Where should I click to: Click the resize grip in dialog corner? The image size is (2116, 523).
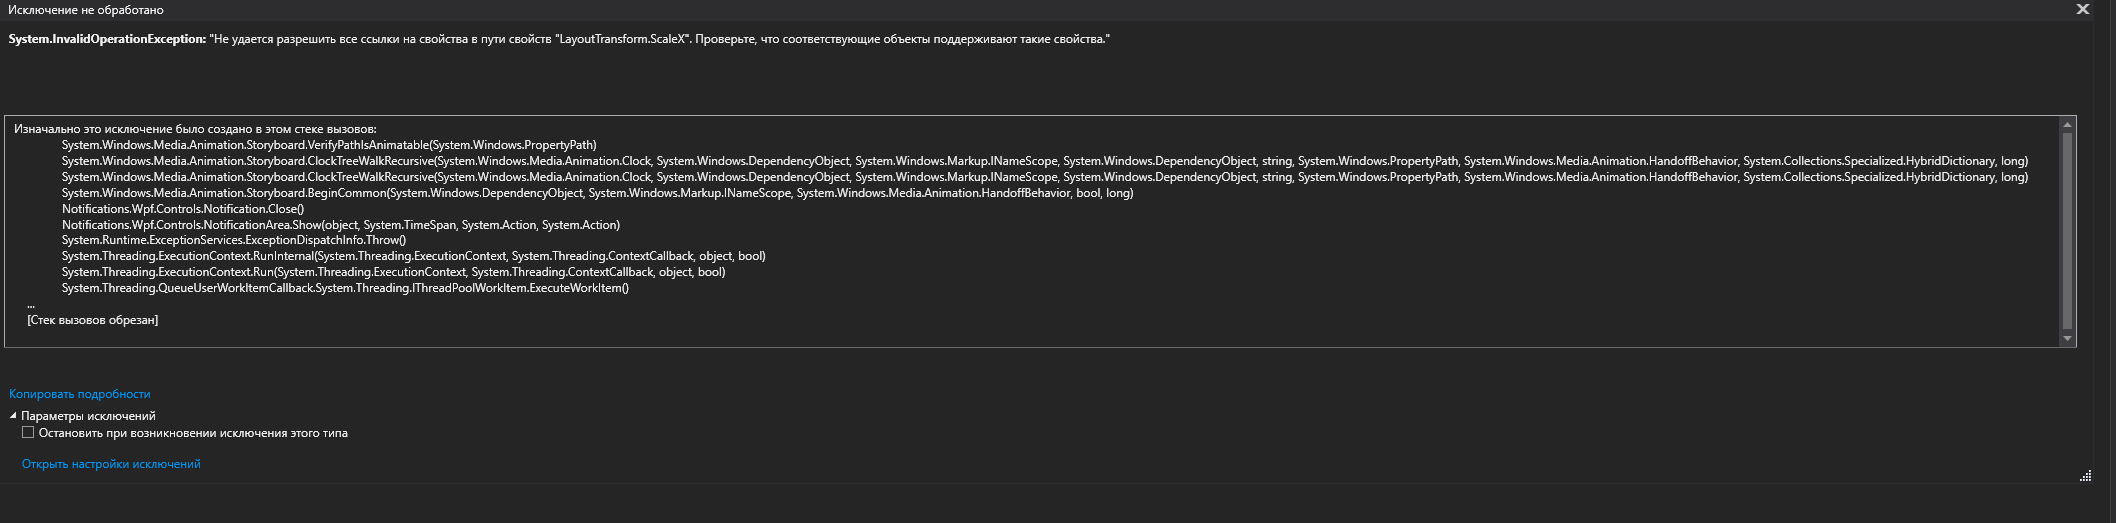pos(2085,476)
